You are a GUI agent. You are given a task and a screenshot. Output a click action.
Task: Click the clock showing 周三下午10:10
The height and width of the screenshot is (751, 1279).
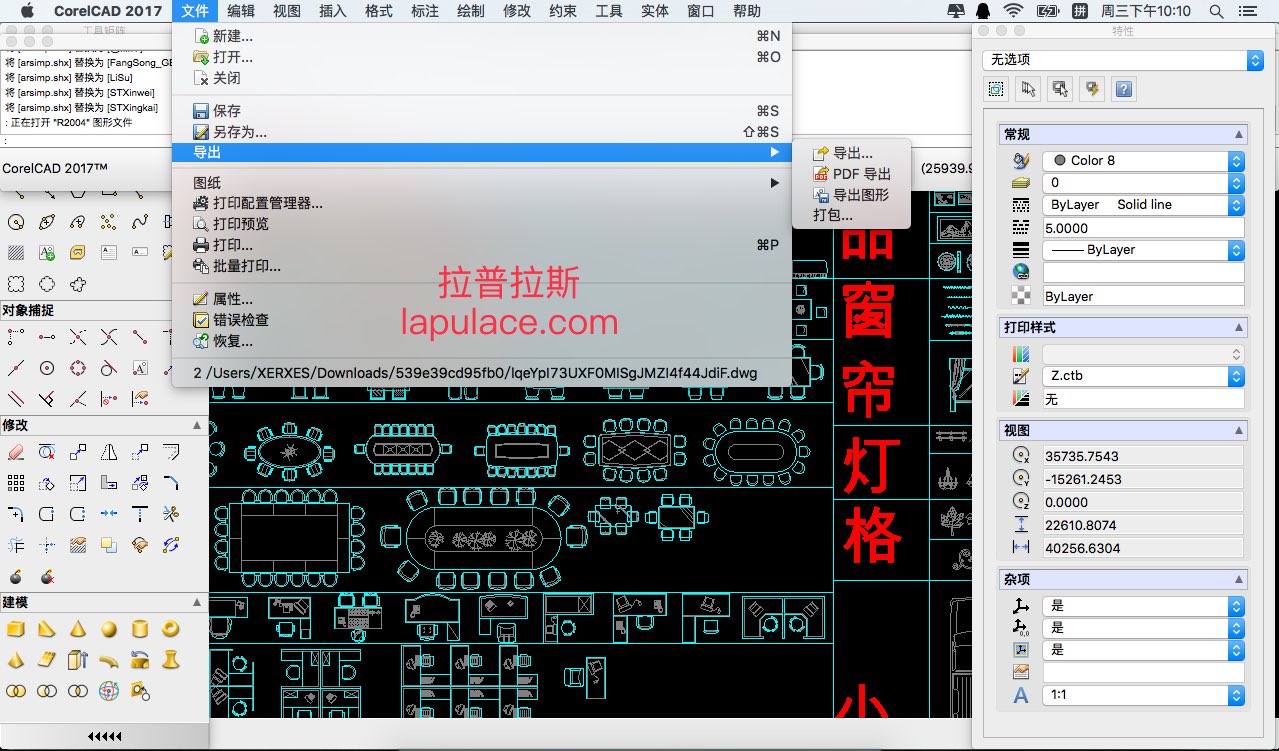click(1146, 11)
